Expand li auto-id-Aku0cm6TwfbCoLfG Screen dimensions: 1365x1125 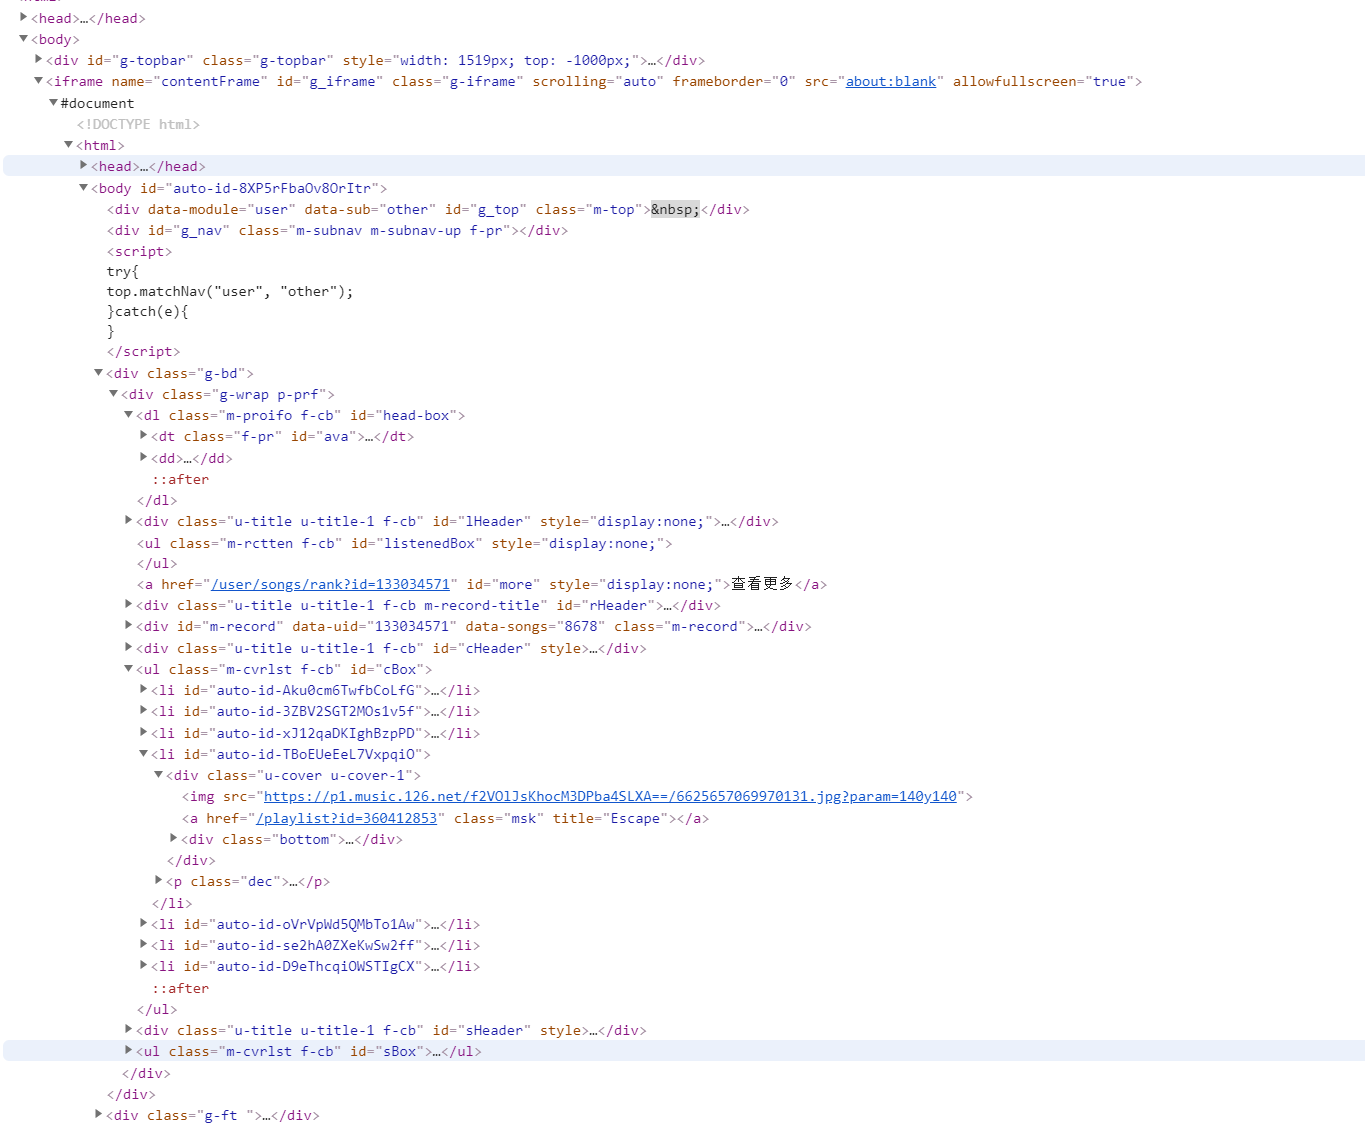(144, 689)
